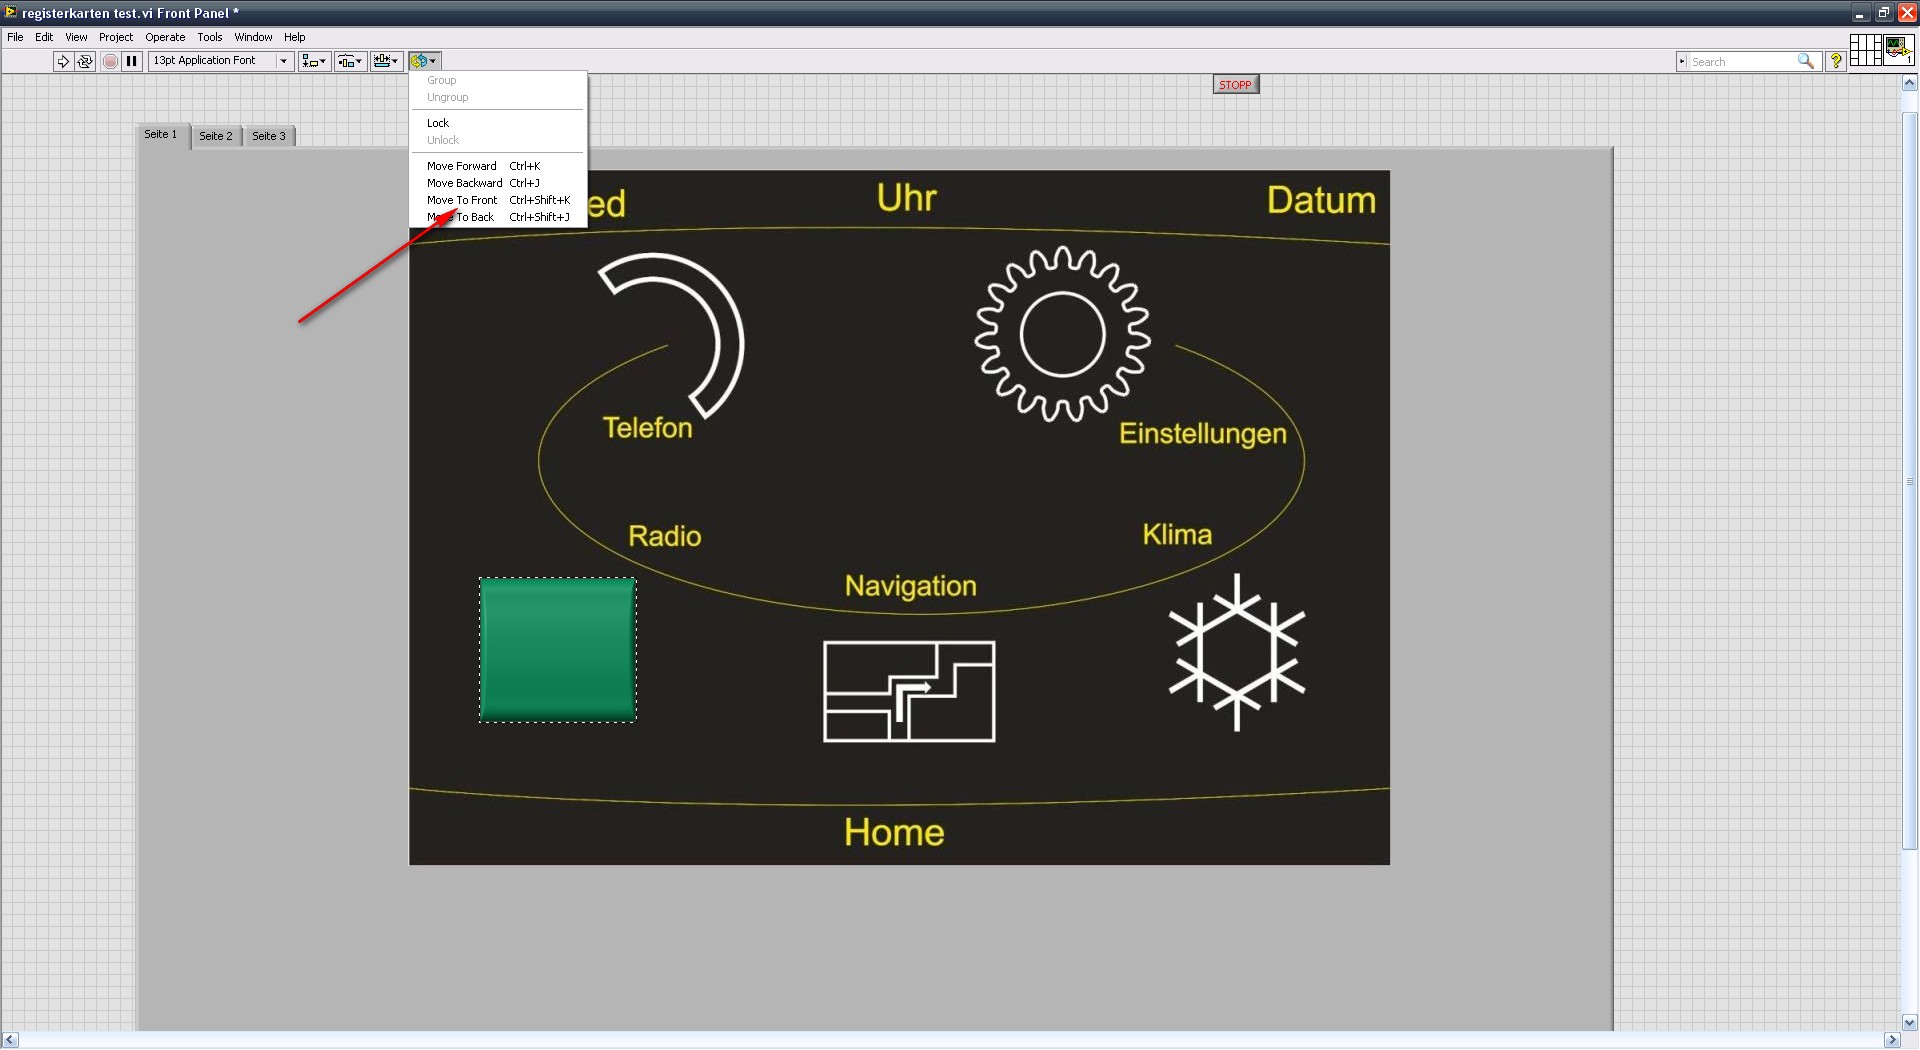Click the Run arrow button
Image resolution: width=1920 pixels, height=1050 pixels.
point(63,61)
